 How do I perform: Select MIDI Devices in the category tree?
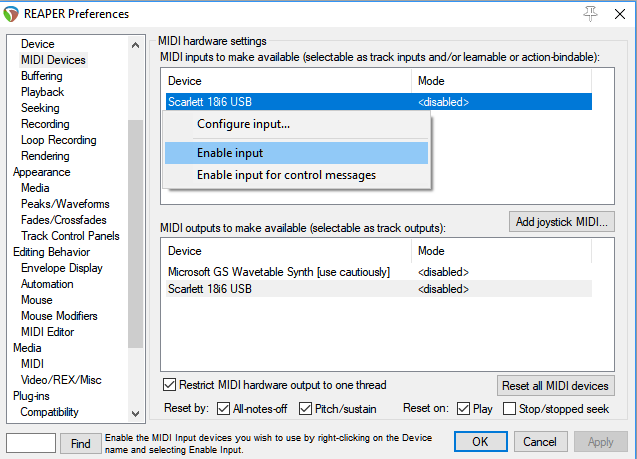(x=53, y=60)
